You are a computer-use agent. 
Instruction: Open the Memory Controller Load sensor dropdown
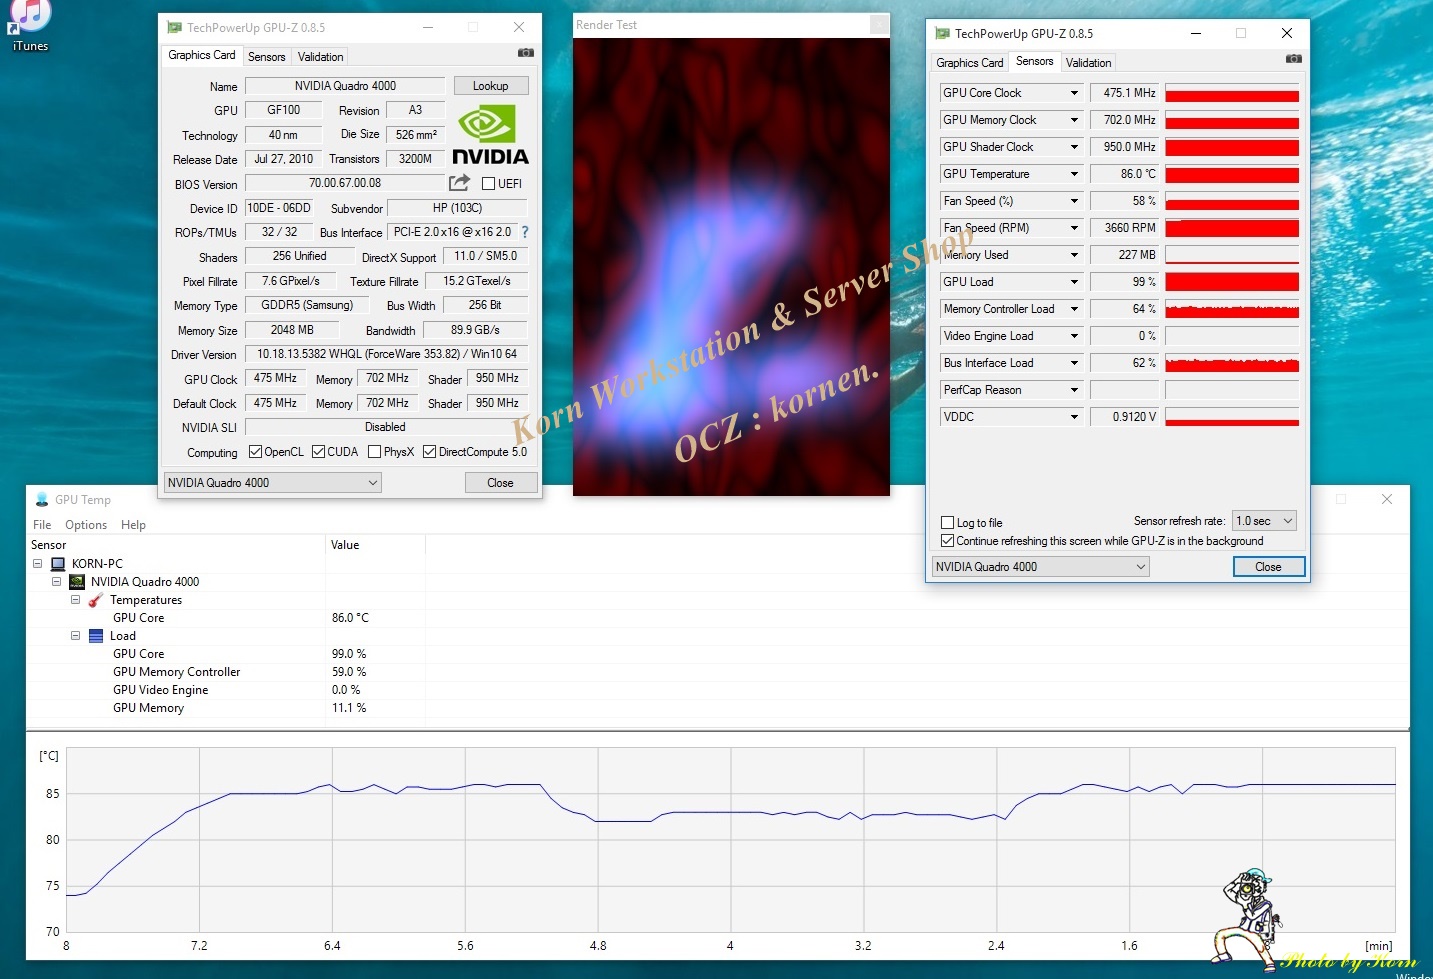1075,309
